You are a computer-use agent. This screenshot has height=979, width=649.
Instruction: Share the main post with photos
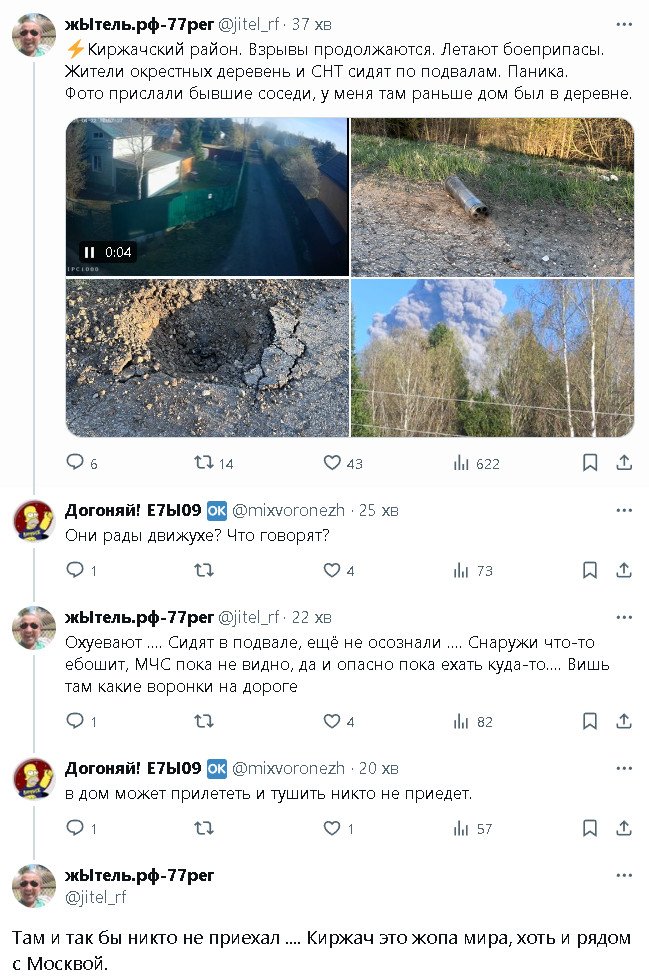(x=623, y=463)
